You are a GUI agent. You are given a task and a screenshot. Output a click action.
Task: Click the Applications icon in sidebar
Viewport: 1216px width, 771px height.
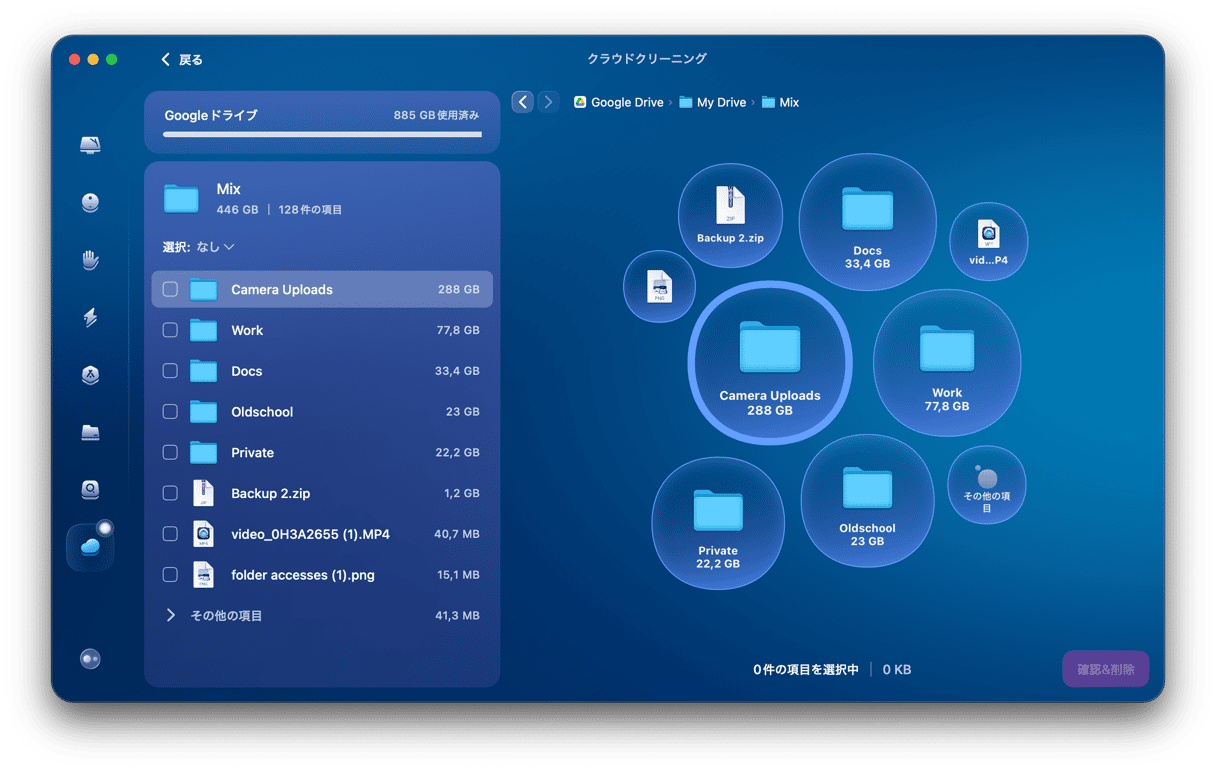click(x=90, y=375)
